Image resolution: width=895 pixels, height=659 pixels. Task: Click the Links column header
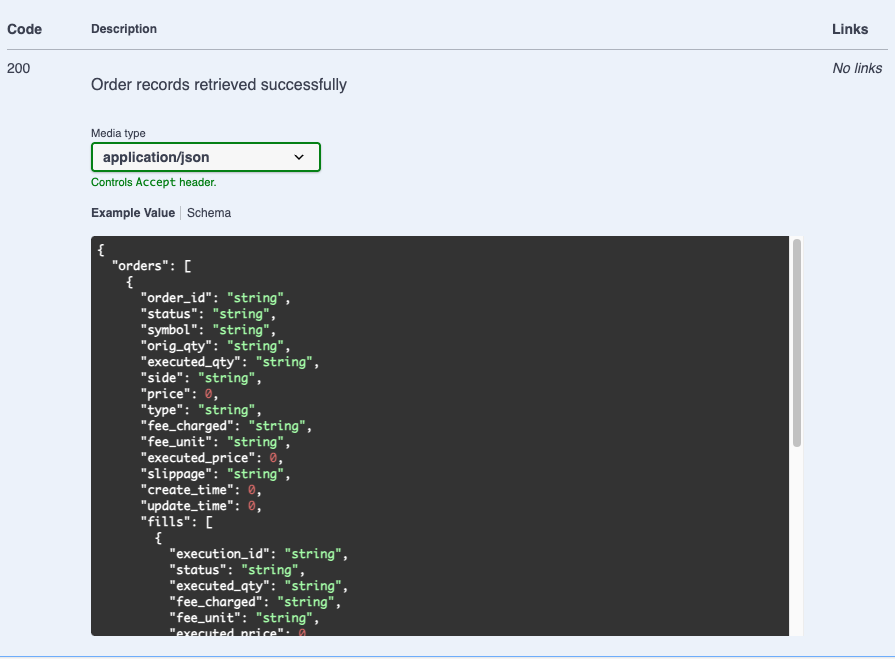[x=850, y=29]
